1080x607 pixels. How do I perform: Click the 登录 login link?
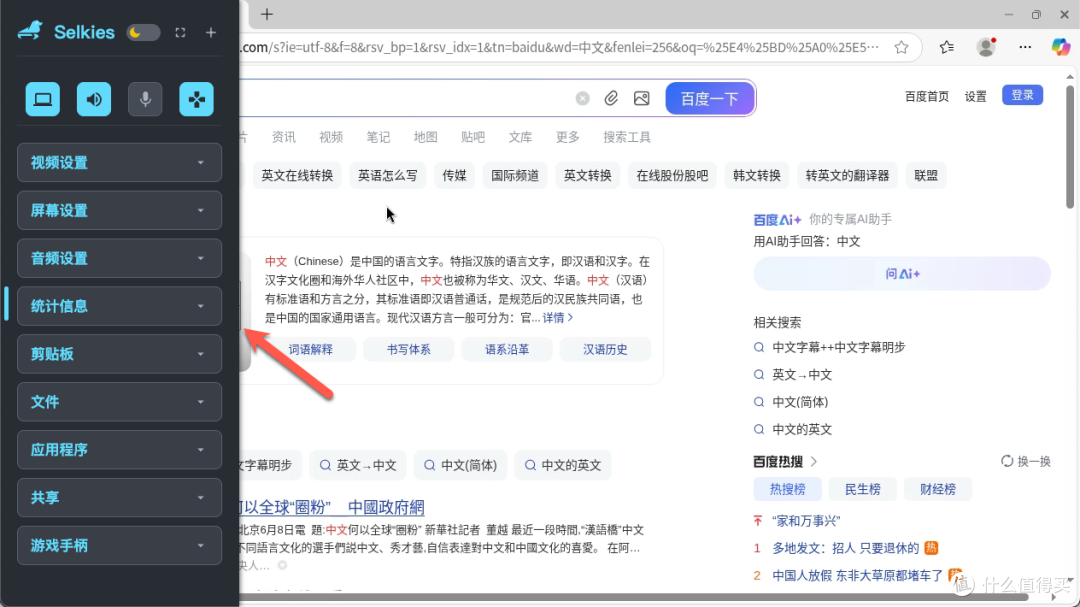click(x=1022, y=94)
